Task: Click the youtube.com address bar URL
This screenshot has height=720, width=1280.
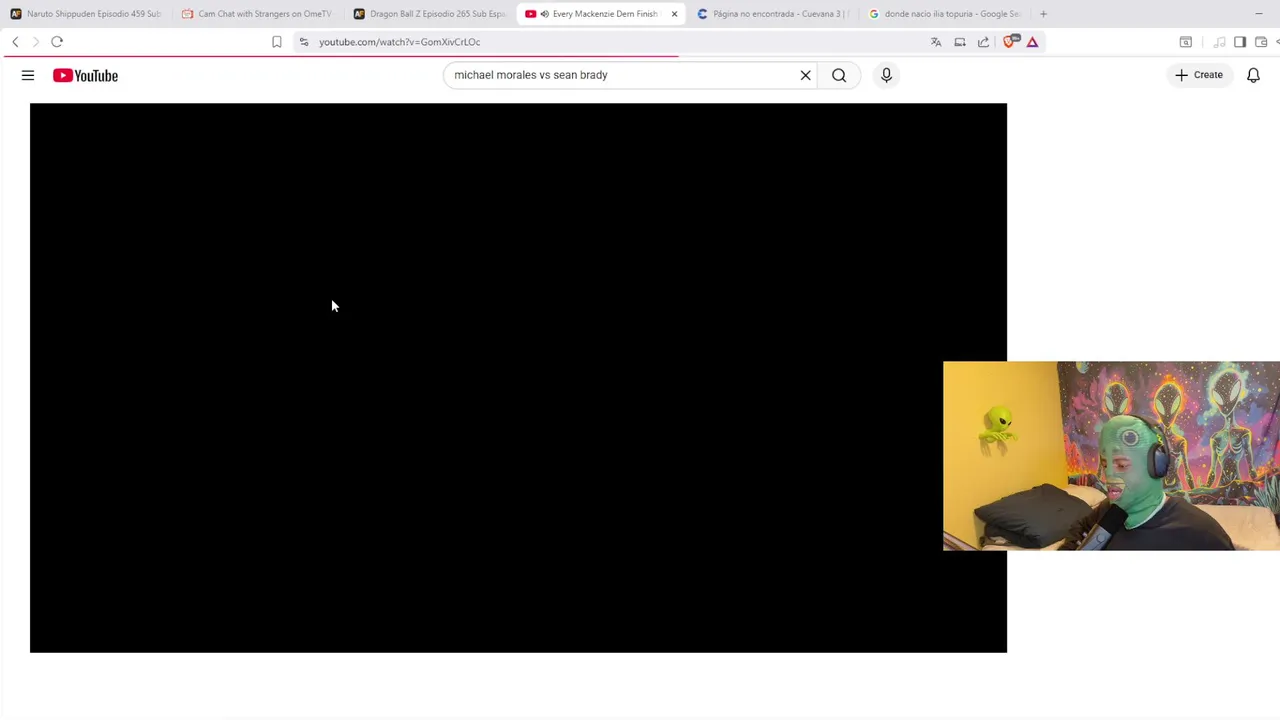Action: coord(399,42)
